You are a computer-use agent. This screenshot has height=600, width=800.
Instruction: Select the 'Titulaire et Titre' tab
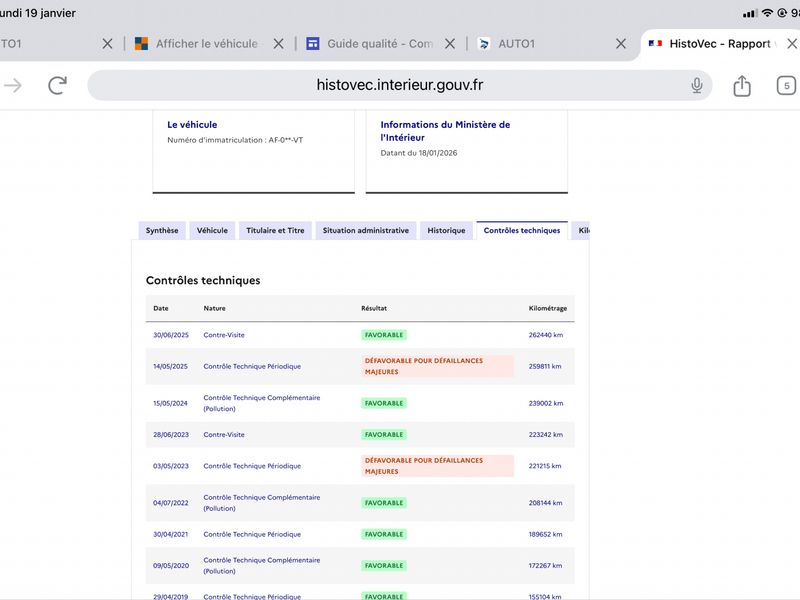click(275, 231)
